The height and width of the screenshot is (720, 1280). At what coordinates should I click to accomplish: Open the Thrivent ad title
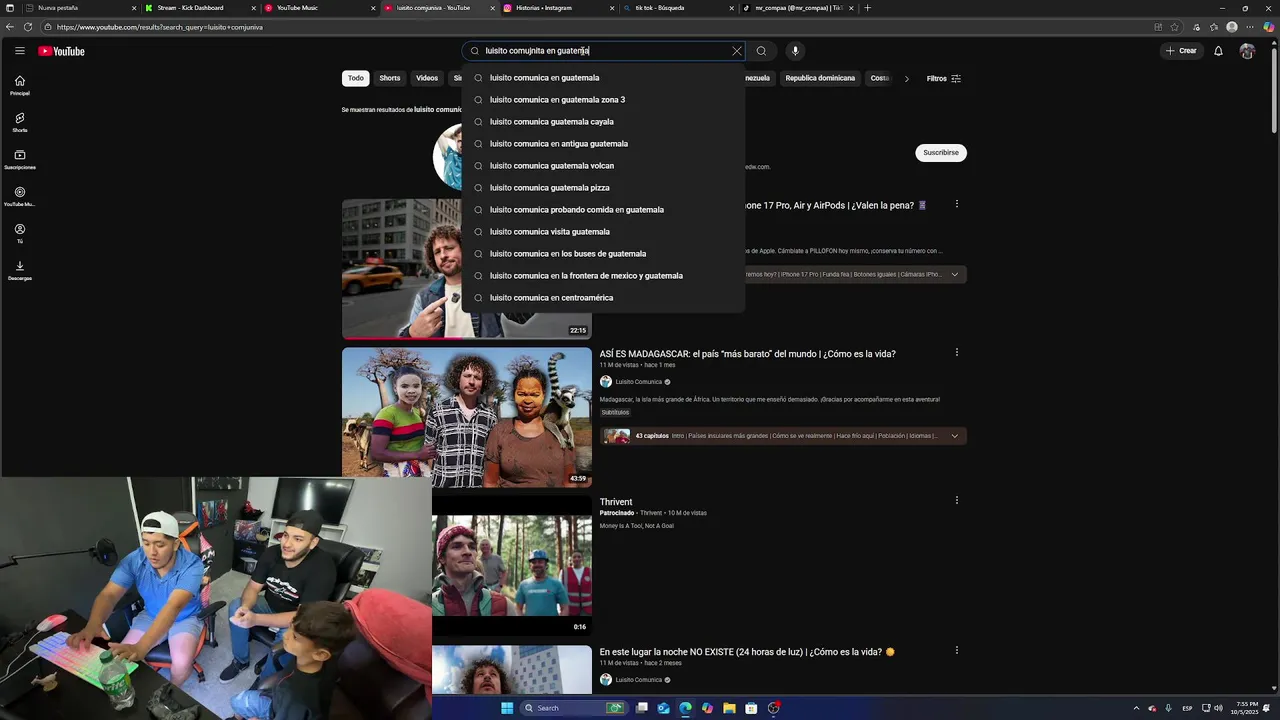click(616, 502)
